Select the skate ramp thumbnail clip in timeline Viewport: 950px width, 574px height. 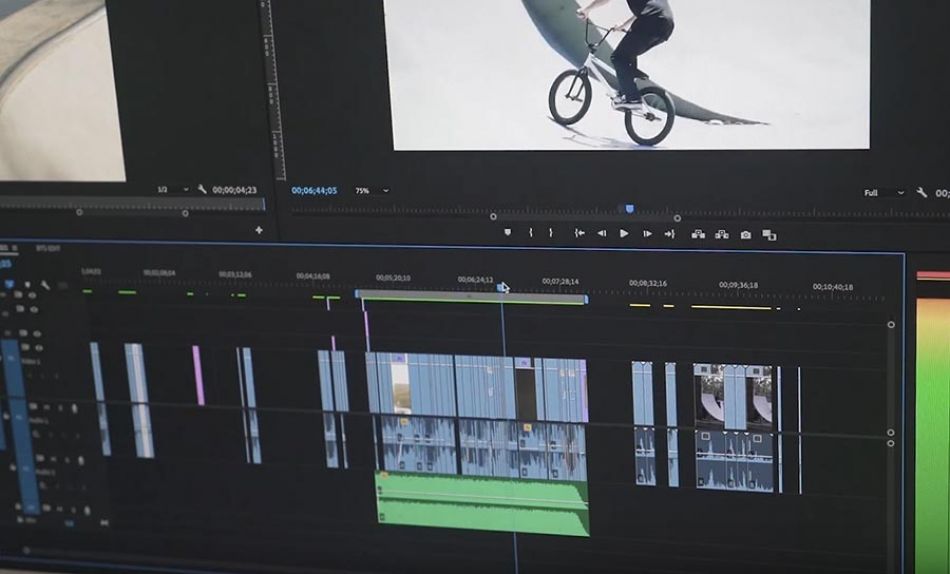[x=708, y=396]
